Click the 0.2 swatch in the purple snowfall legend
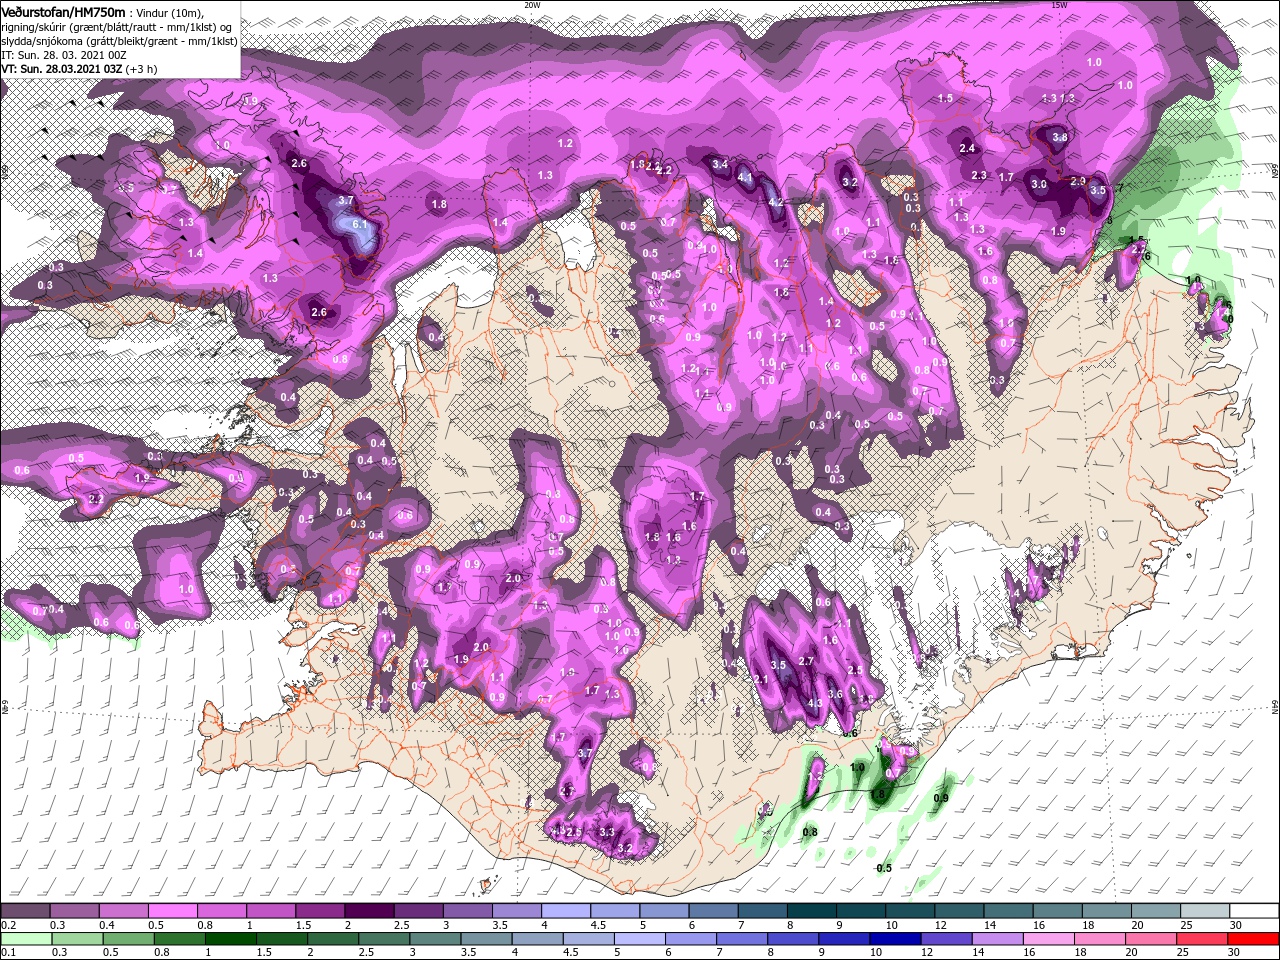This screenshot has height=960, width=1280. (x=25, y=912)
